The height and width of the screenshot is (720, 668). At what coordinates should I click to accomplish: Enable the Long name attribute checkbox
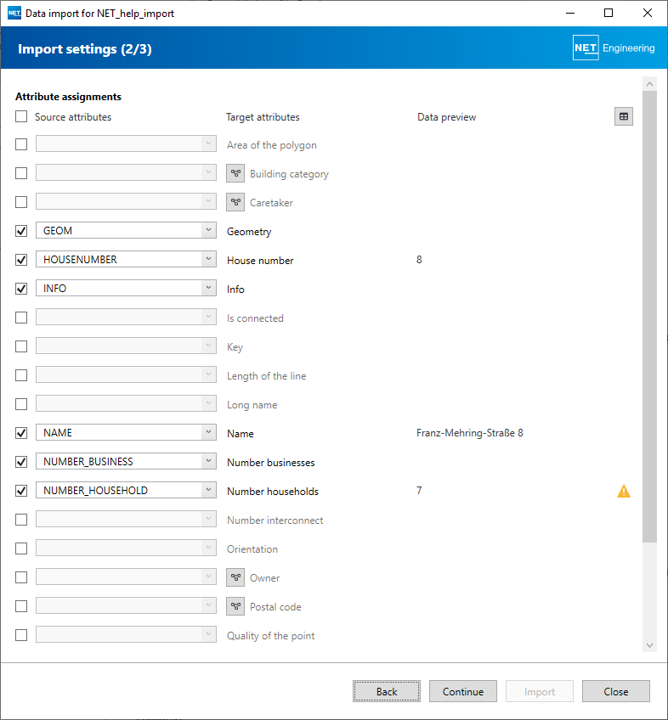point(22,405)
